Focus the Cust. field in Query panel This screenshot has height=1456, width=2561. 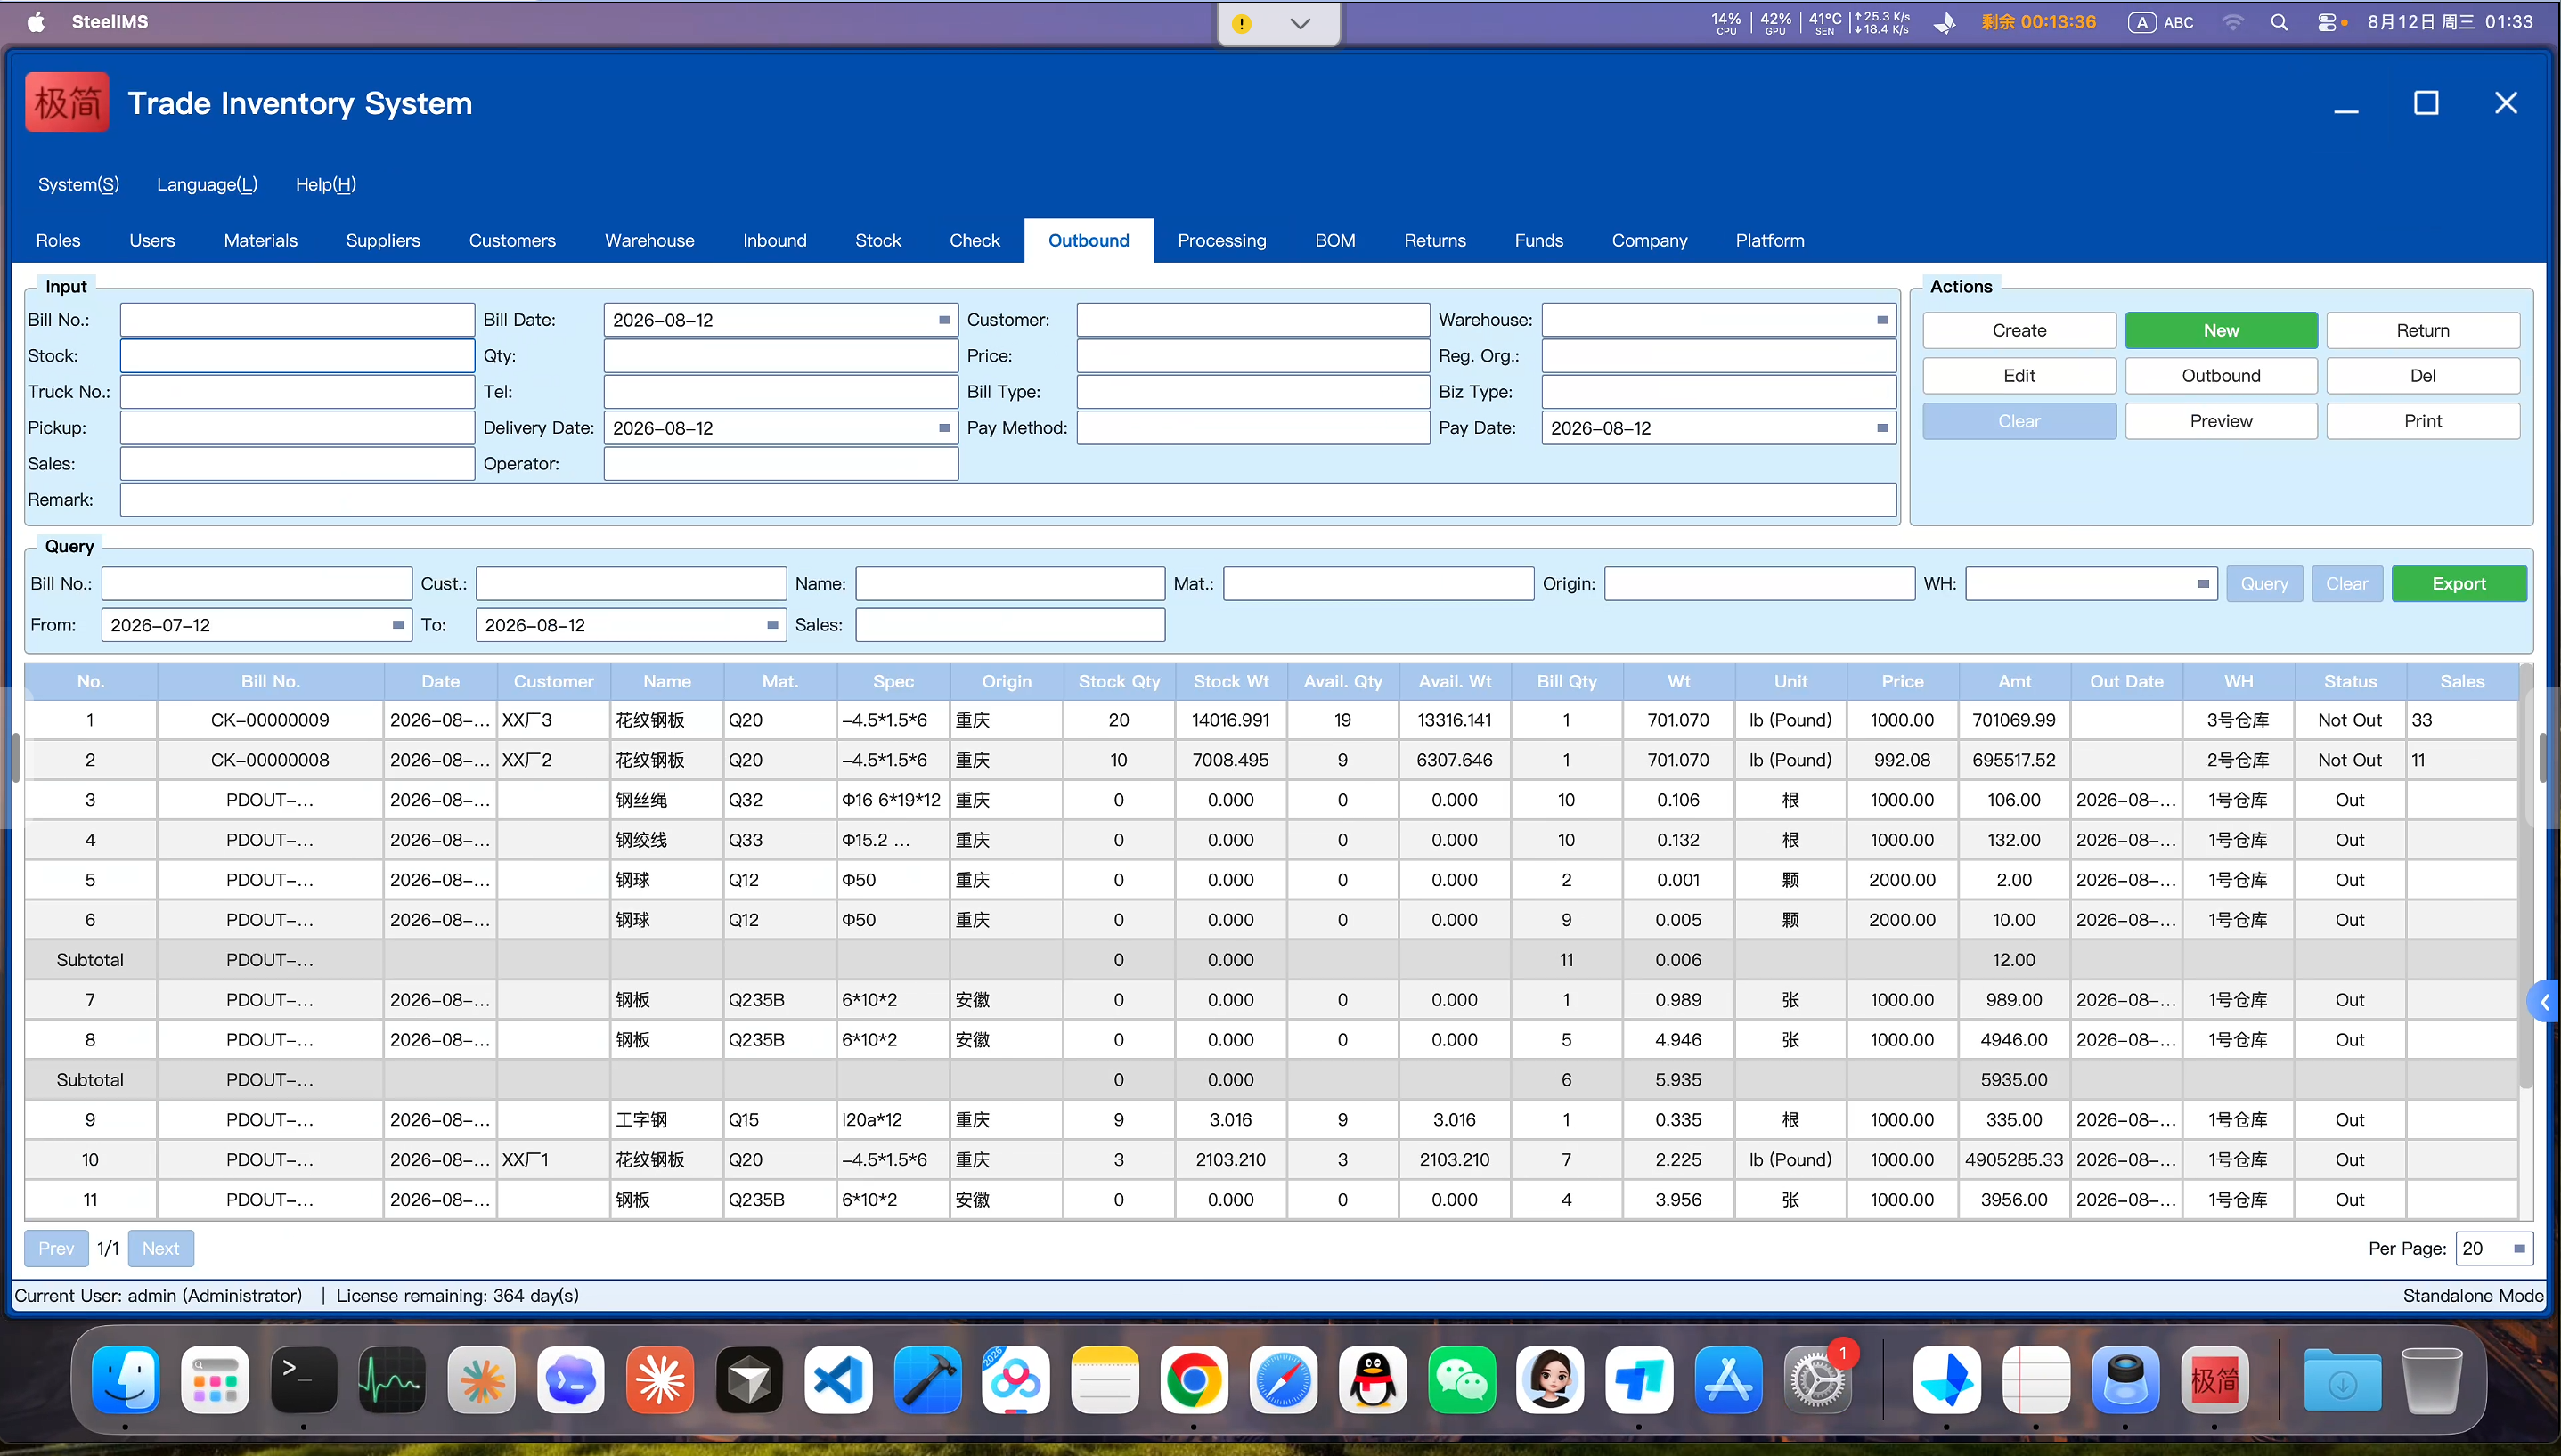coord(631,584)
